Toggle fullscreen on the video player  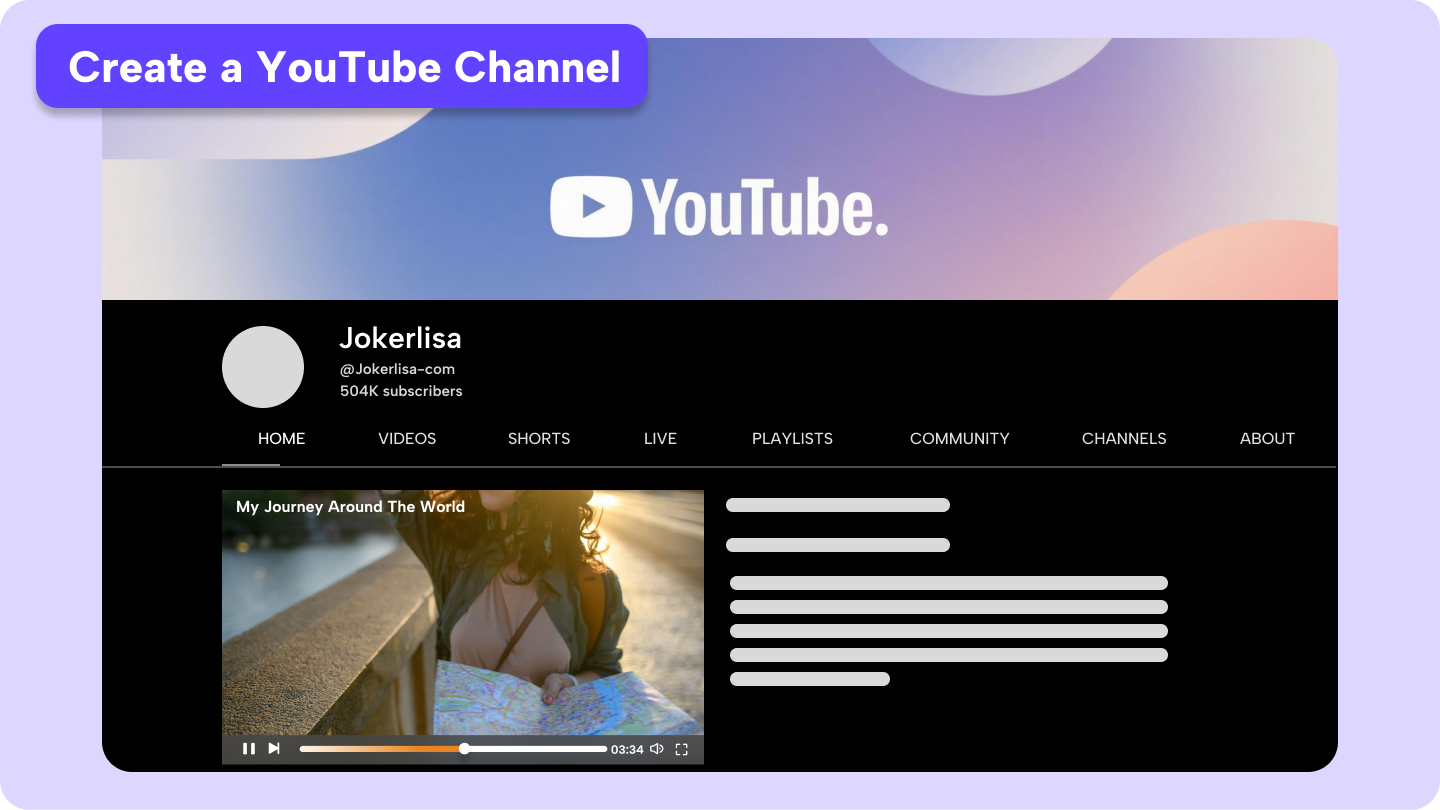(682, 748)
